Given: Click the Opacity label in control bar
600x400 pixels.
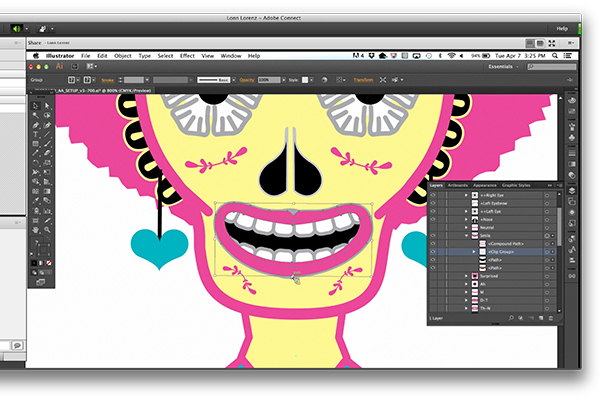Looking at the screenshot, I should coord(245,77).
